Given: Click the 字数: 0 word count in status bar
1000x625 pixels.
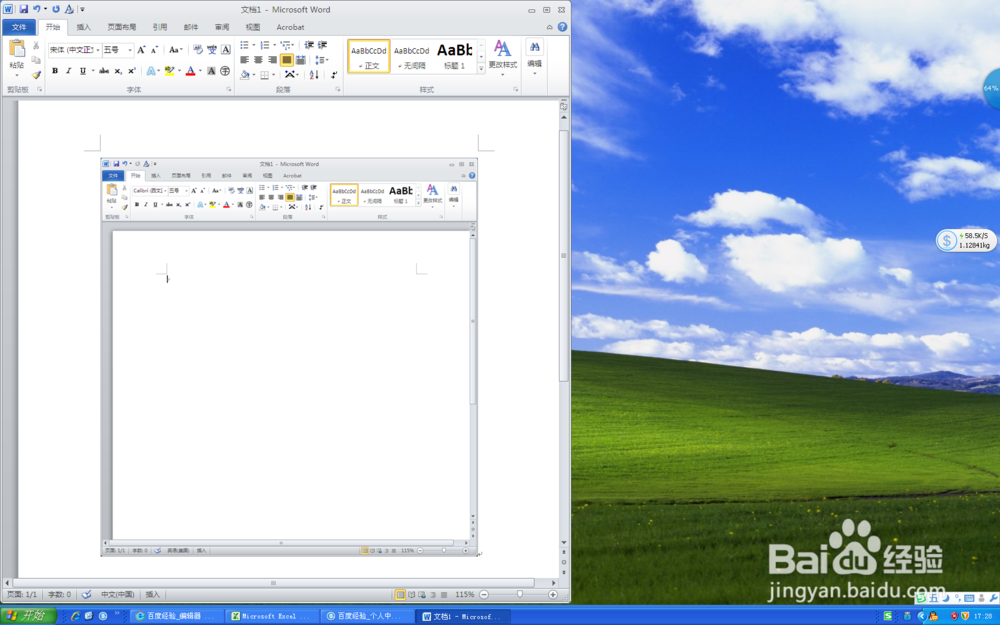Looking at the screenshot, I should pos(59,594).
